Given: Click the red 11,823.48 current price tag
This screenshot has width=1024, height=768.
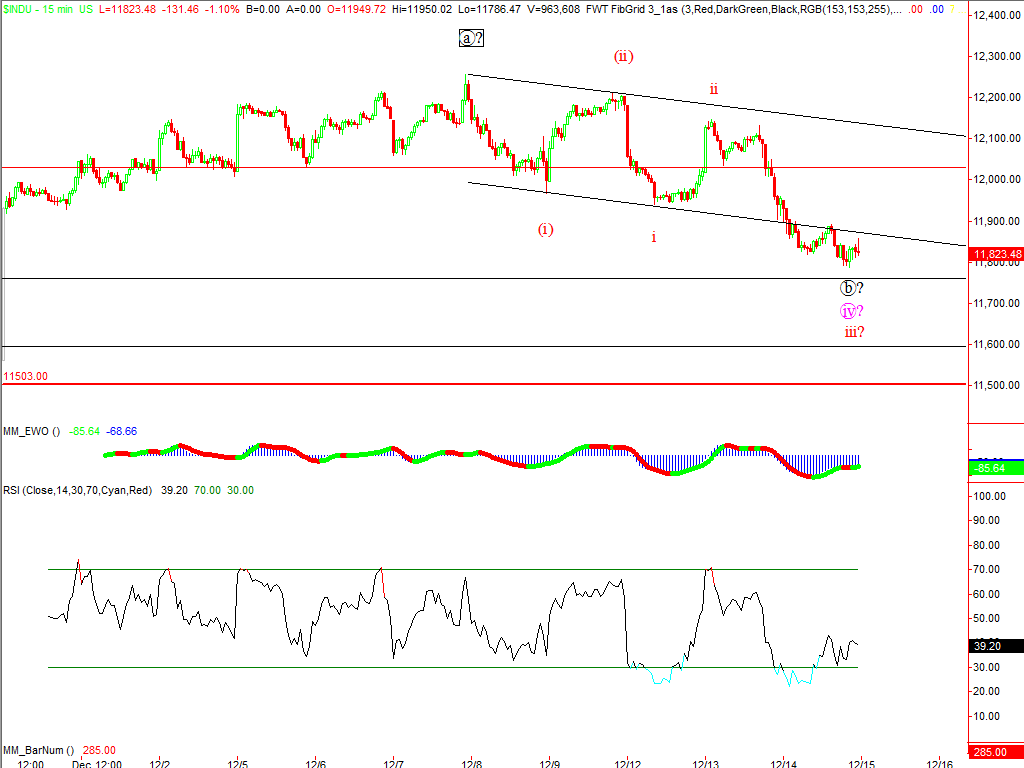Looking at the screenshot, I should click(996, 254).
